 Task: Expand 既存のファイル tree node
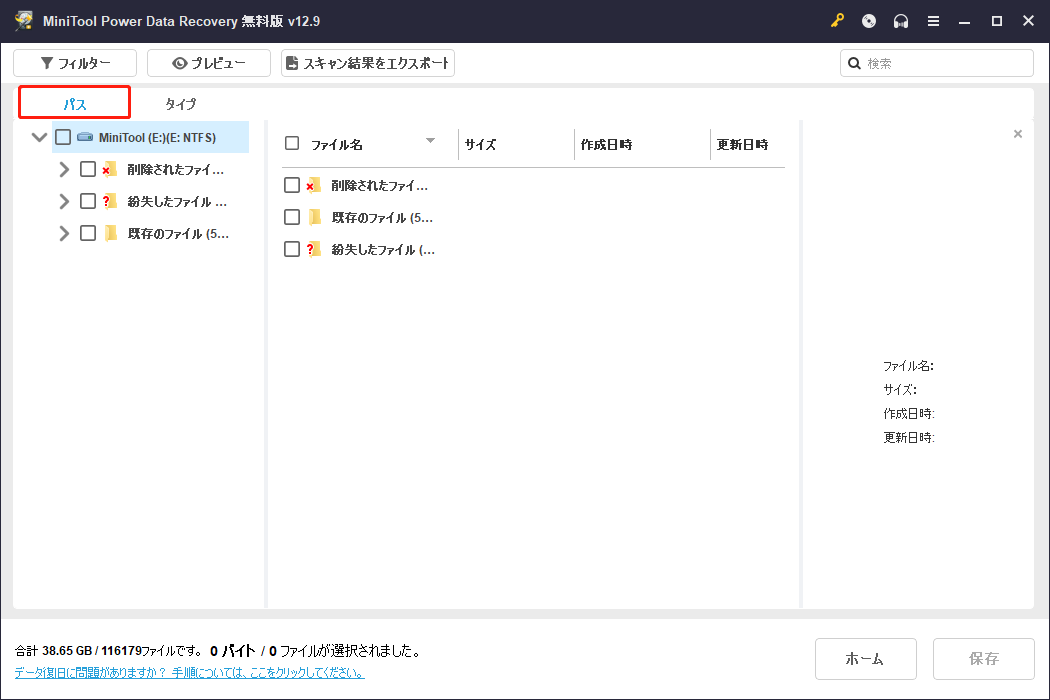pyautogui.click(x=64, y=233)
